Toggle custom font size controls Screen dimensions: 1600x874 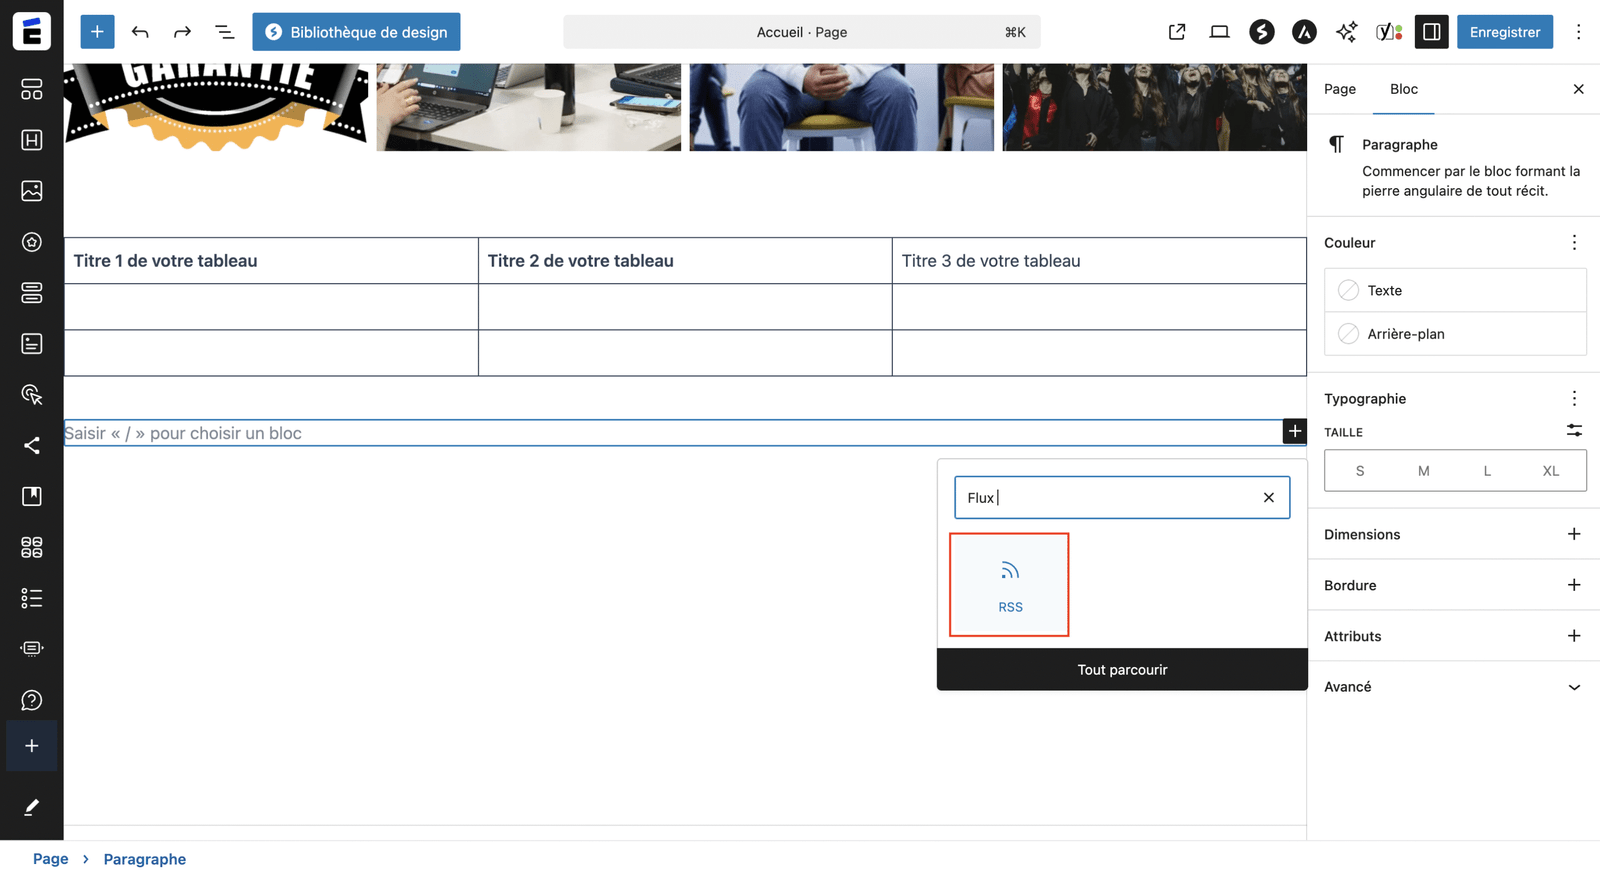[x=1573, y=431]
